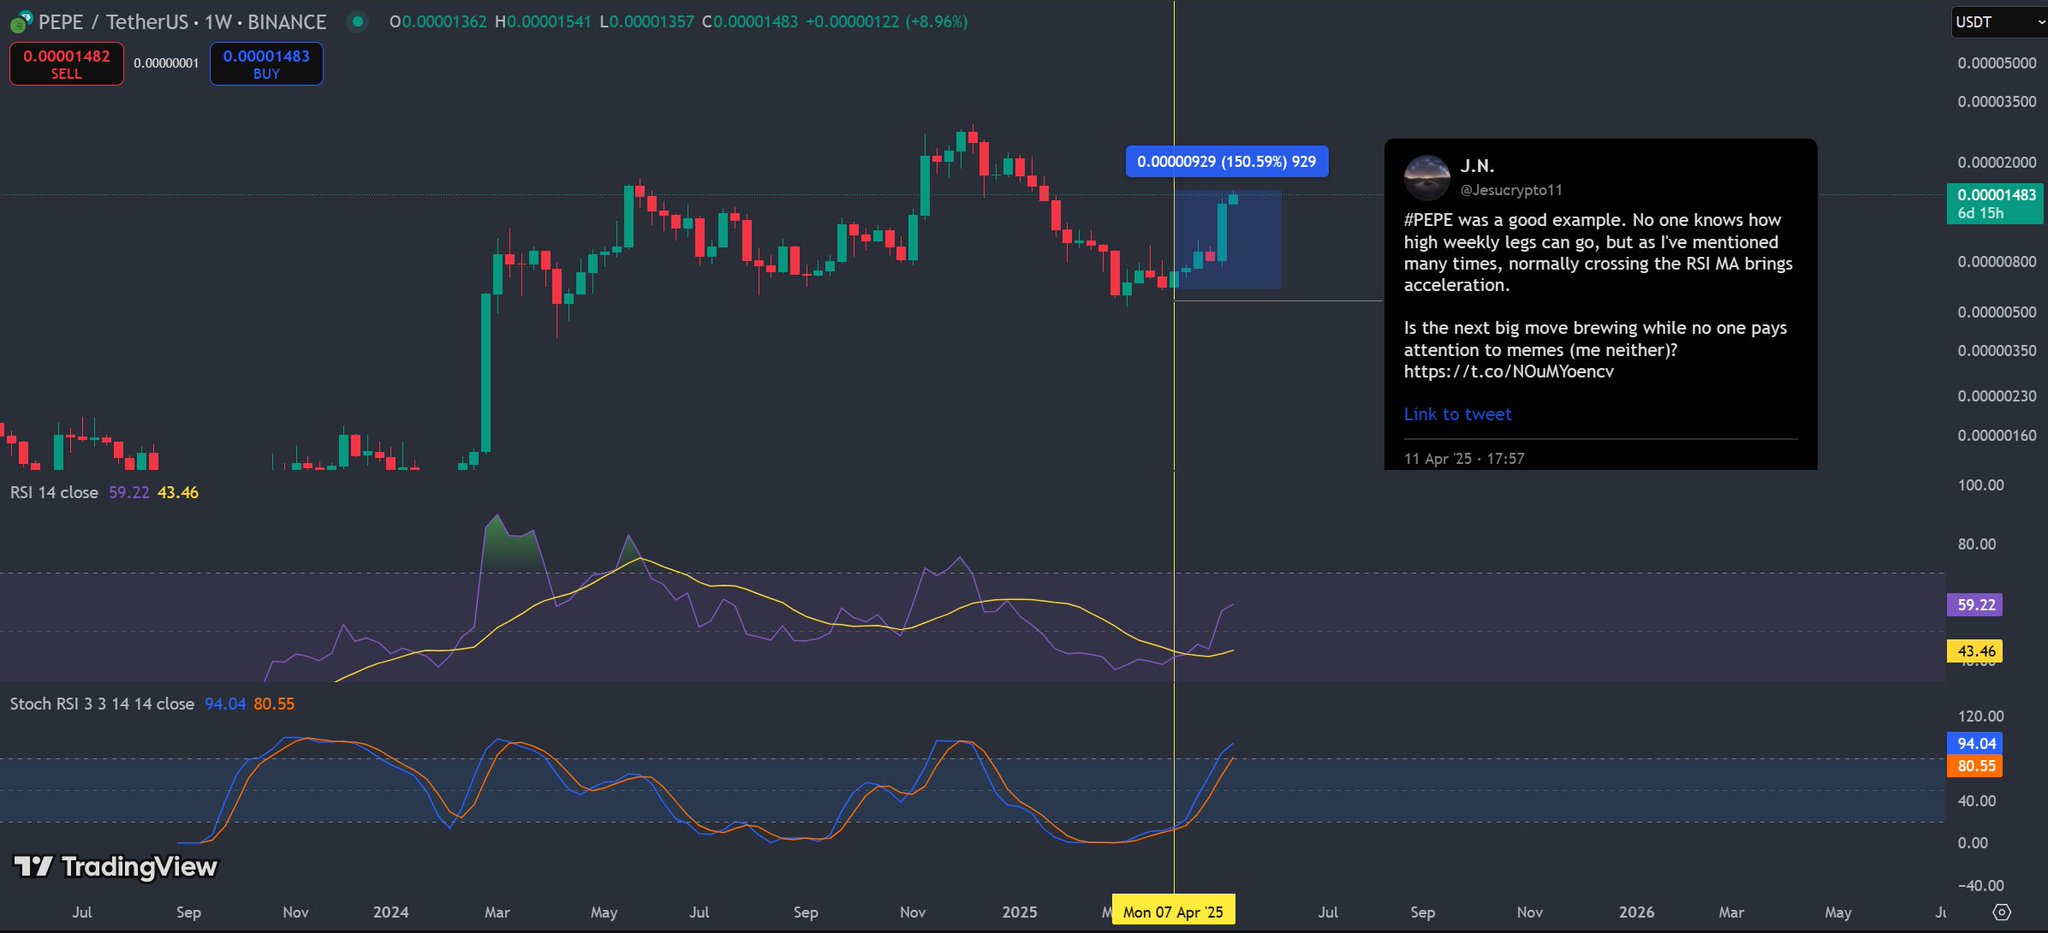Click the 94.04 value in Stoch RSI legend
Image resolution: width=2048 pixels, height=933 pixels.
(225, 704)
